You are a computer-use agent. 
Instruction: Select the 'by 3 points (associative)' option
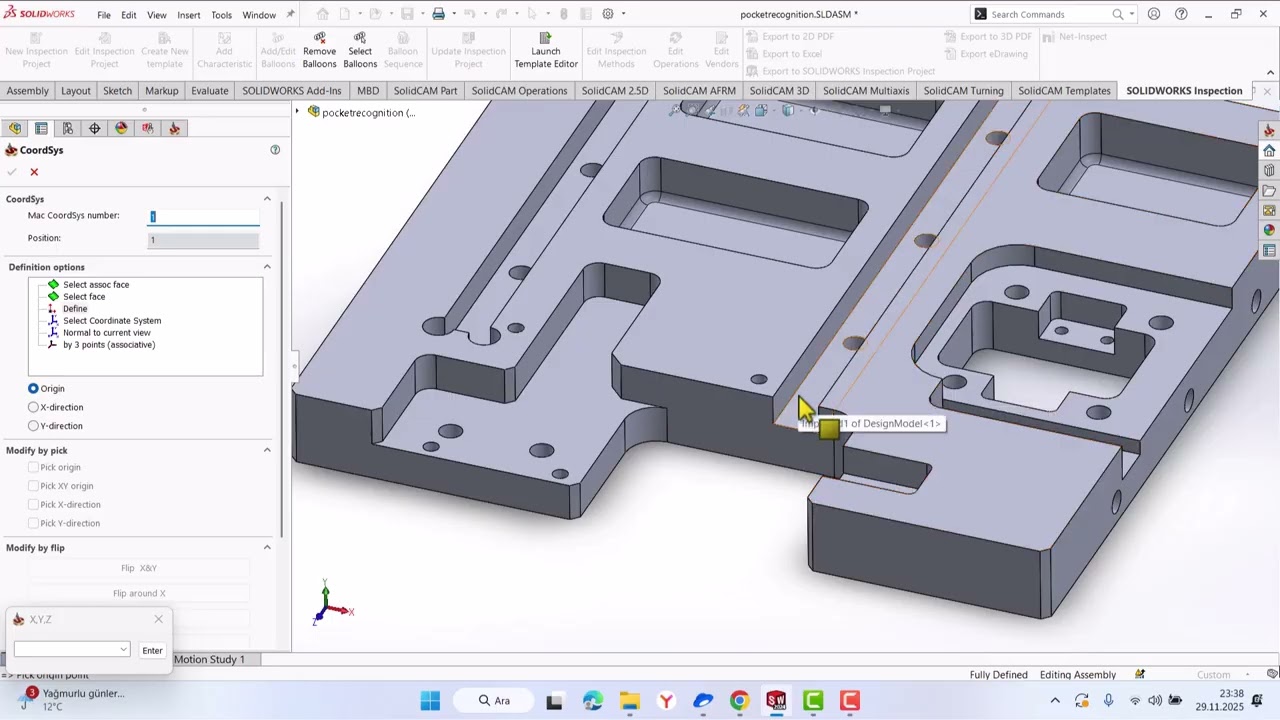(109, 345)
